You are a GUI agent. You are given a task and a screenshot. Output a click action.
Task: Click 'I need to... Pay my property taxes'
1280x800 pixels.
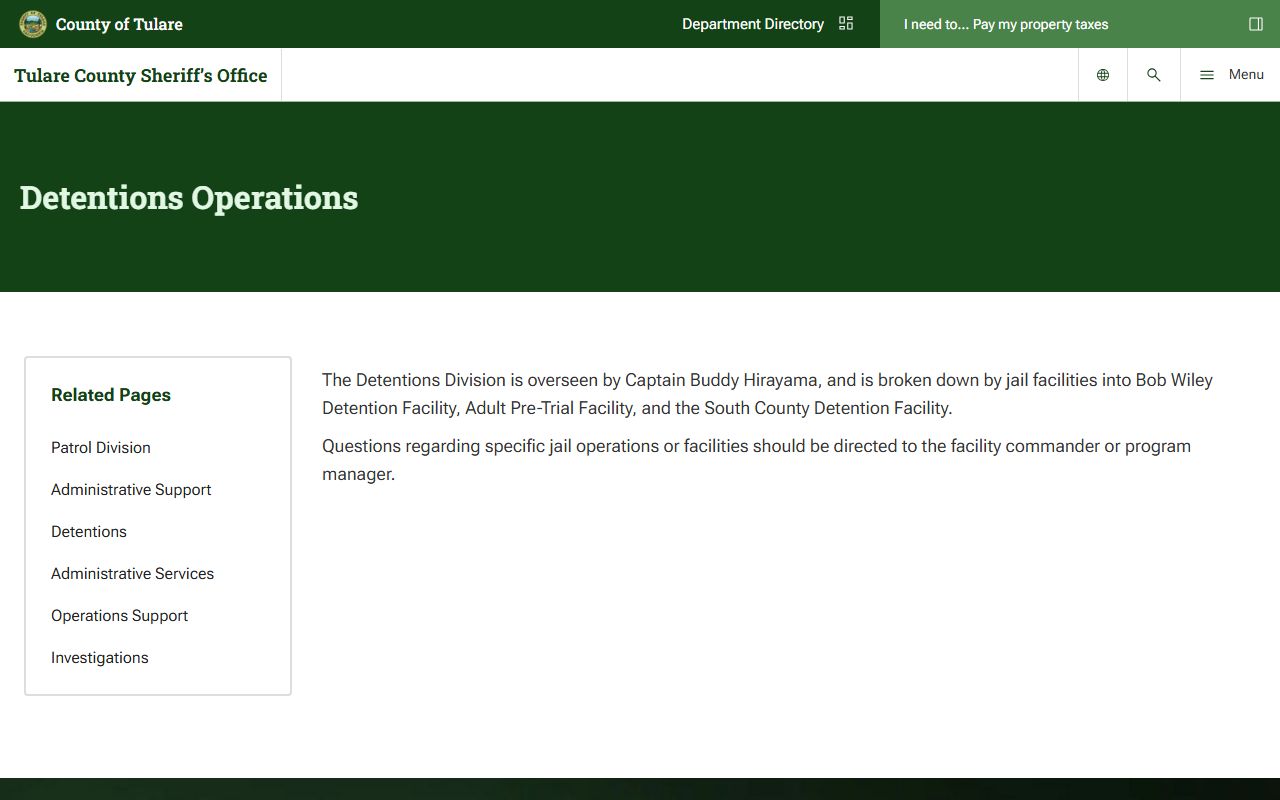[1006, 24]
